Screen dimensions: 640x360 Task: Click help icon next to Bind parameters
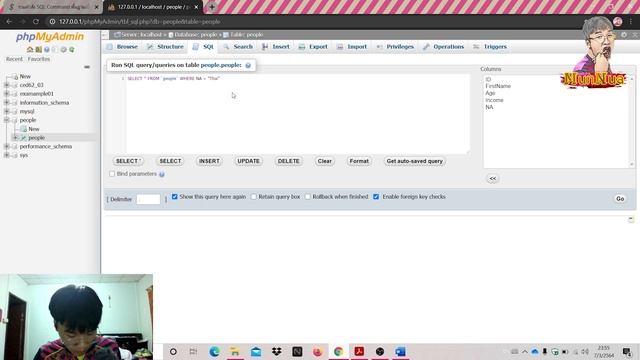(x=162, y=174)
